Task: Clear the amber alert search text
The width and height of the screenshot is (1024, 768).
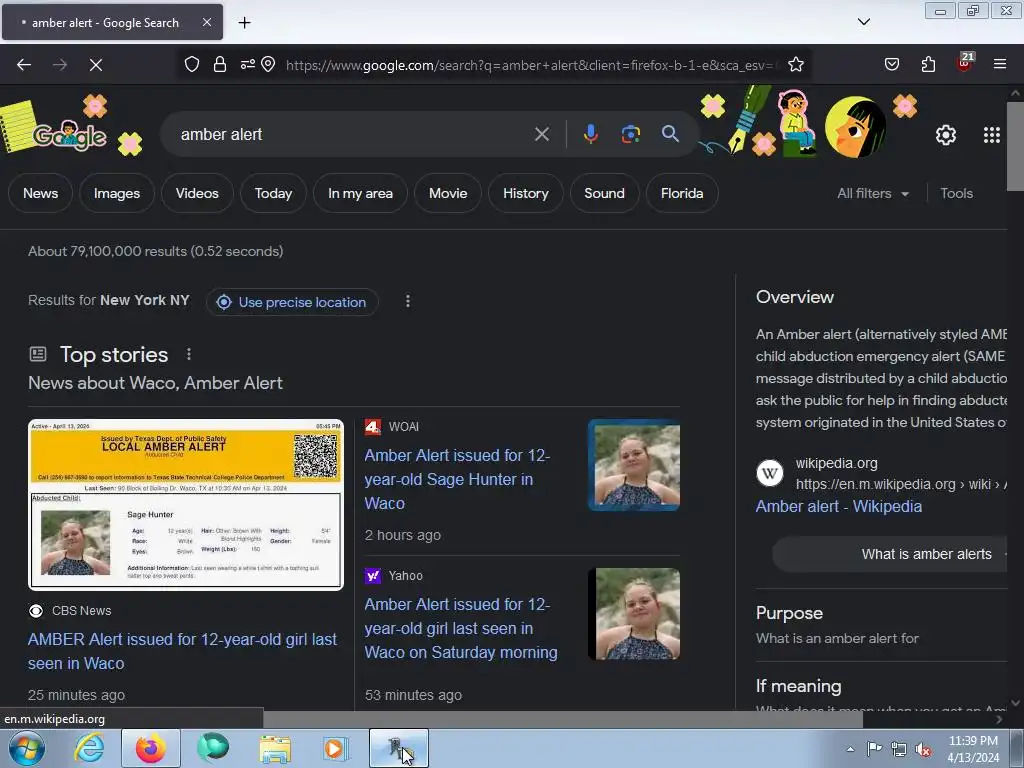Action: tap(541, 135)
